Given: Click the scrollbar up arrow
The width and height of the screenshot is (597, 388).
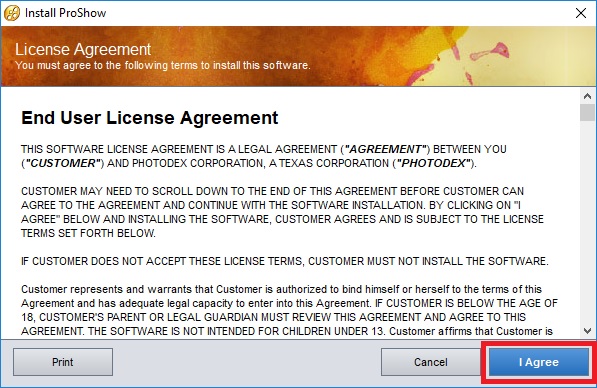Looking at the screenshot, I should pos(587,96).
